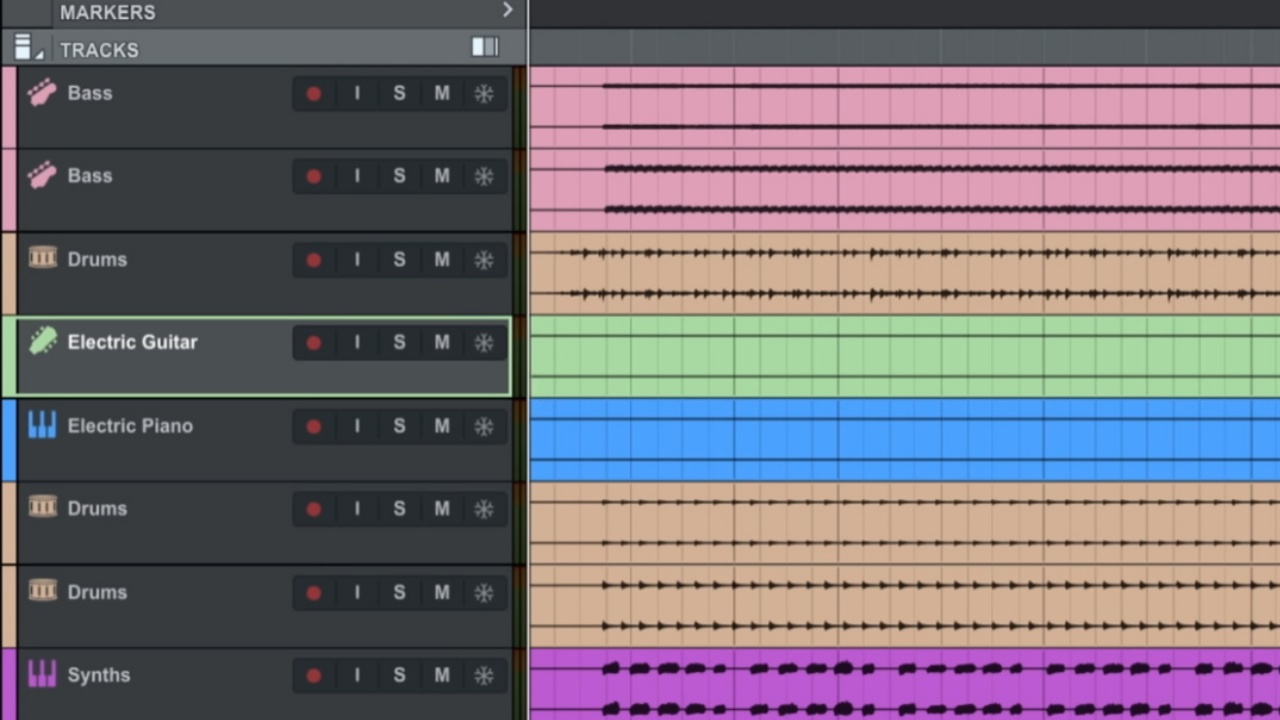Click the blue color strip of Electric Piano
Screen dimensions: 1280x720
(x=9, y=440)
